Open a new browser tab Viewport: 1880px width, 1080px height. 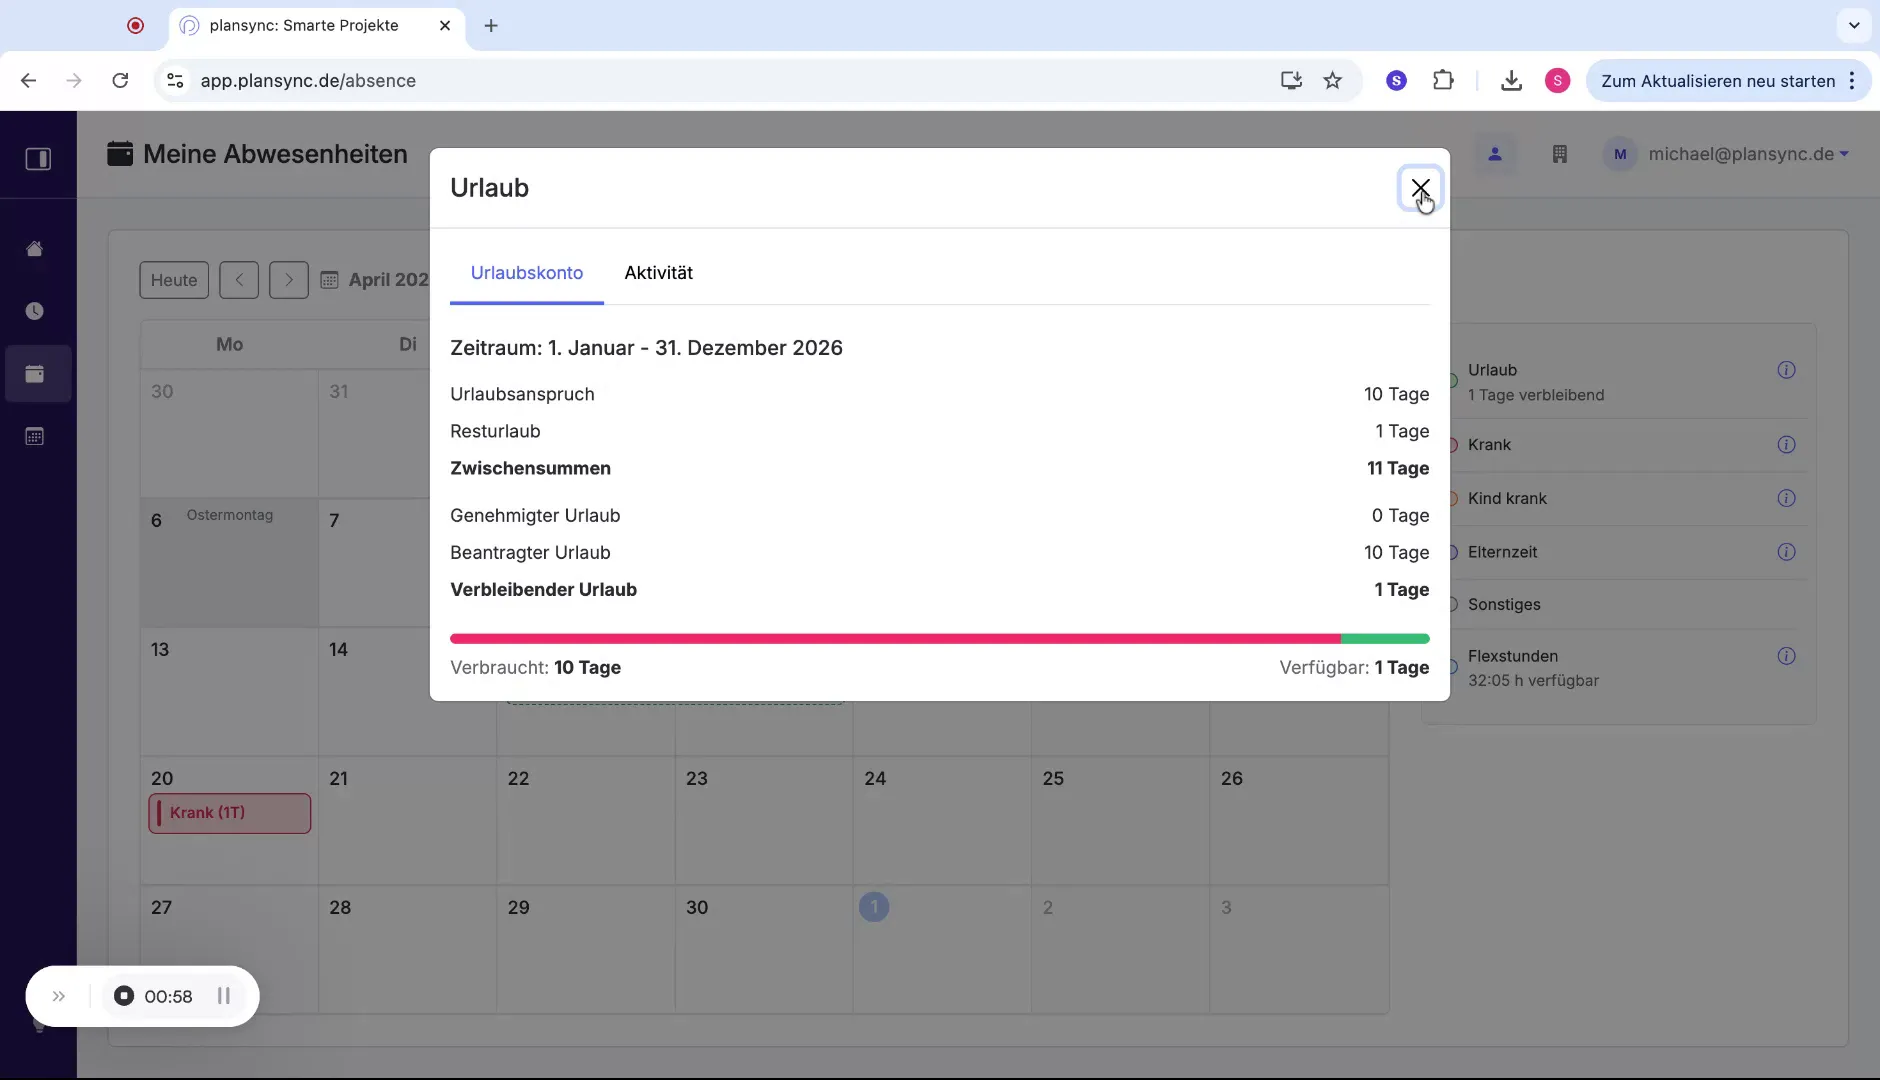click(x=491, y=26)
